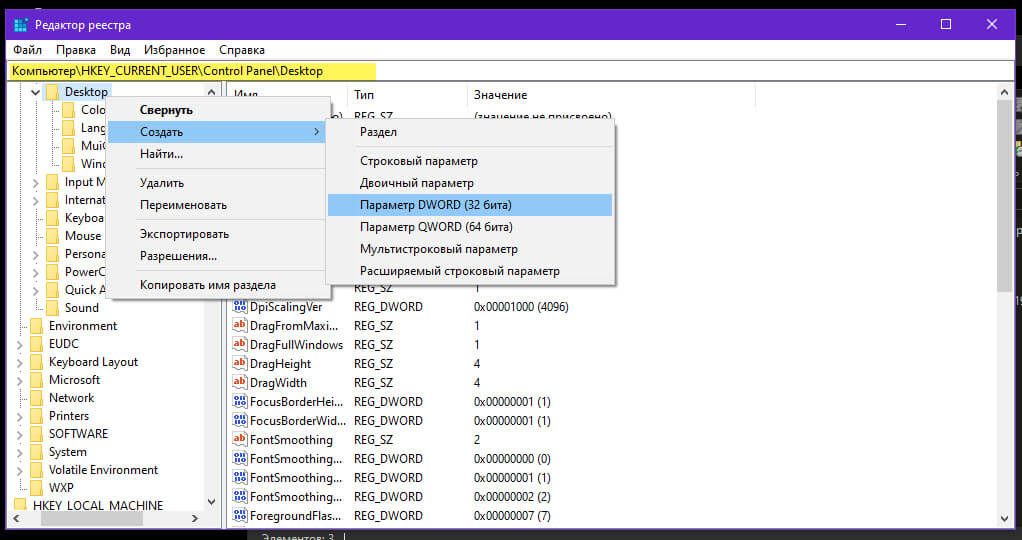Click the Network folder icon
Screen dimensions: 1022x540
(36, 398)
